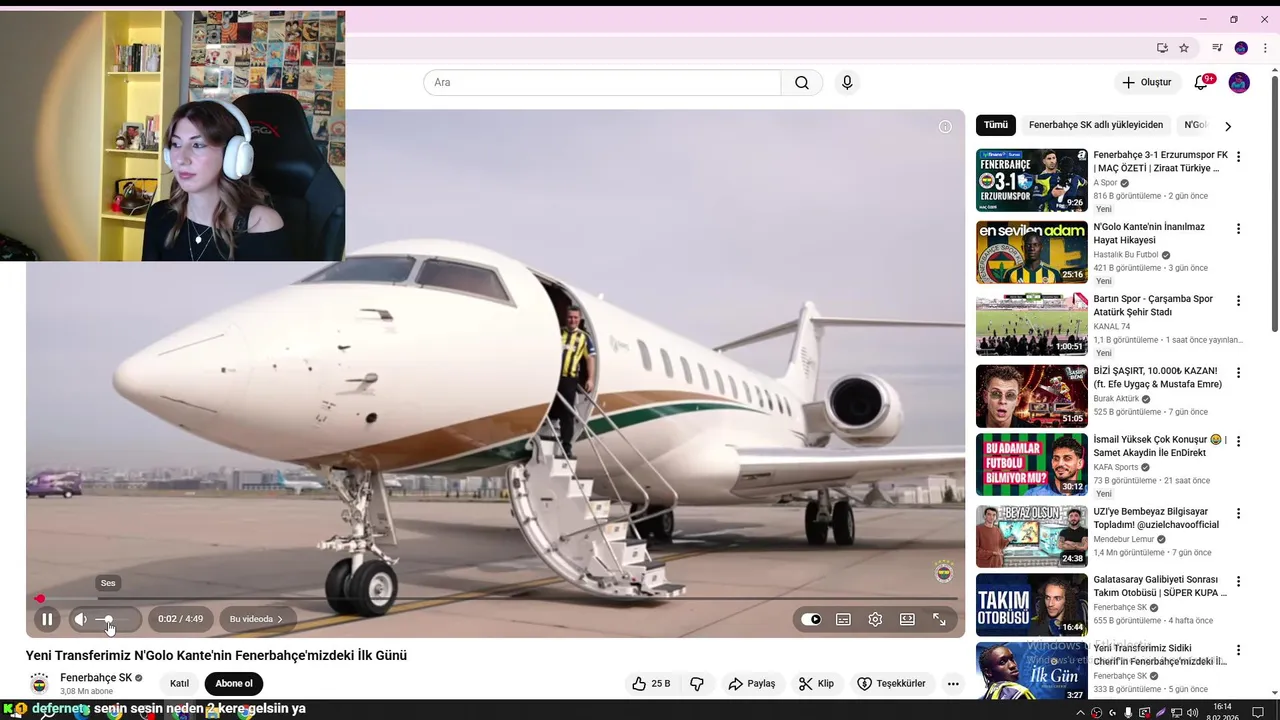Viewport: 1280px width, 720px height.
Task: Open 'N'Golo Kante'nin İnanılmaz Hayat Hikayesi' video
Action: click(x=1149, y=234)
